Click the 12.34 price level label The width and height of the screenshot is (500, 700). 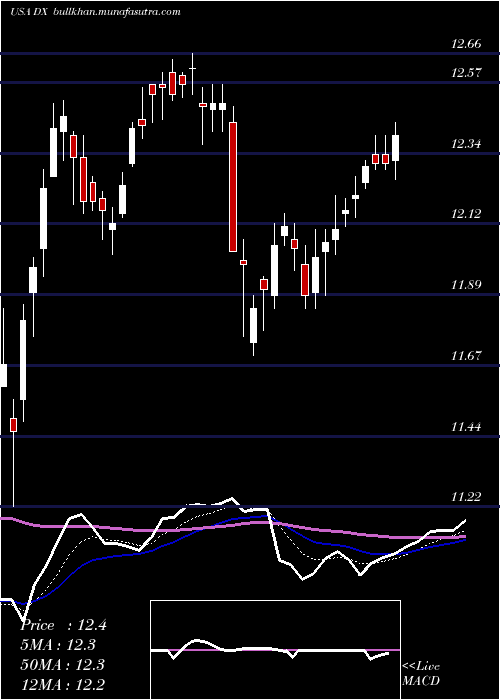pyautogui.click(x=466, y=144)
